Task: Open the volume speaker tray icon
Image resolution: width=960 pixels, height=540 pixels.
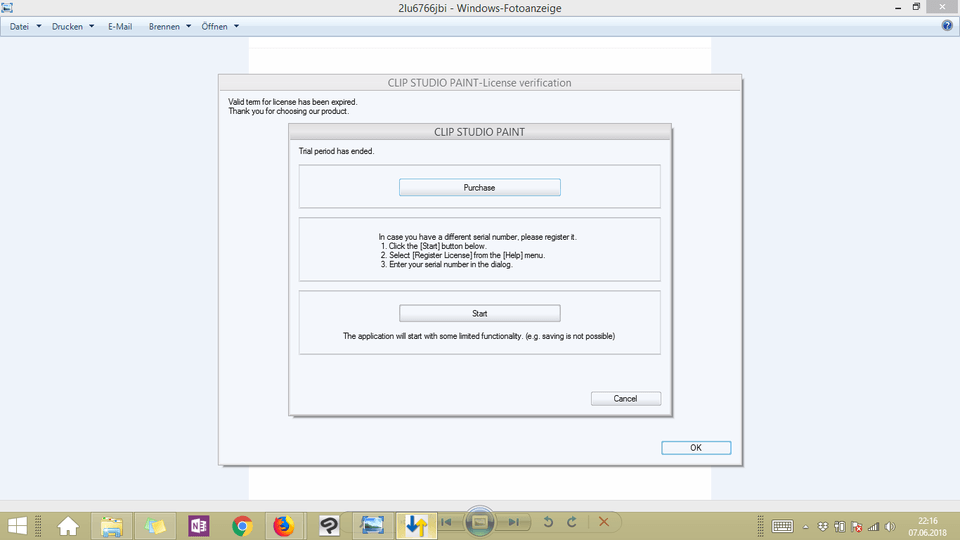Action: coord(889,526)
